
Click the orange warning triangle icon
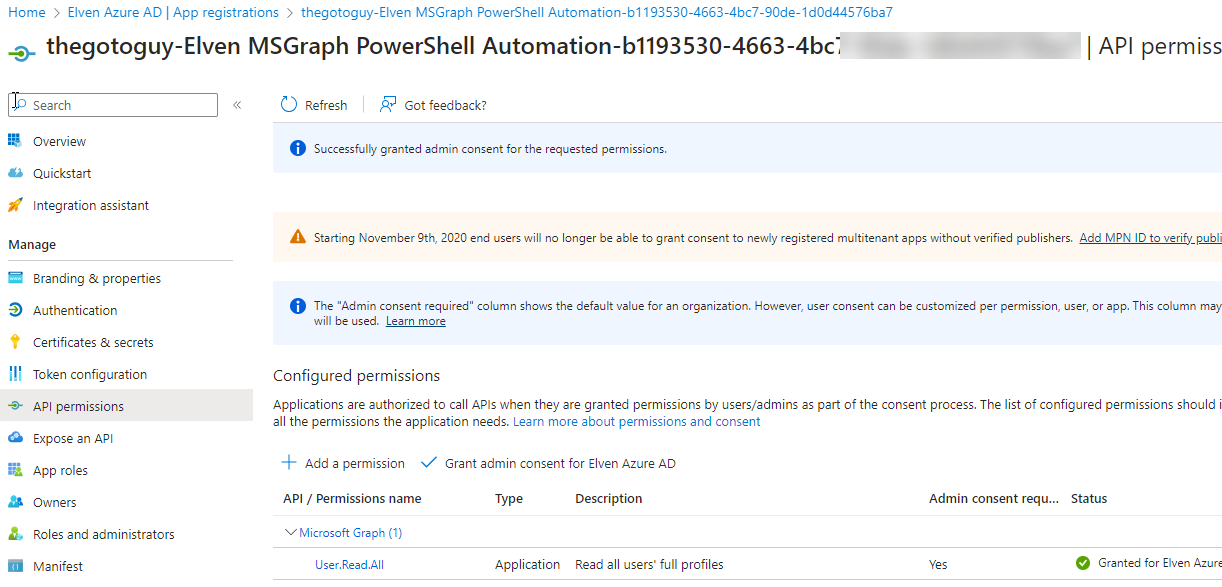click(x=297, y=237)
